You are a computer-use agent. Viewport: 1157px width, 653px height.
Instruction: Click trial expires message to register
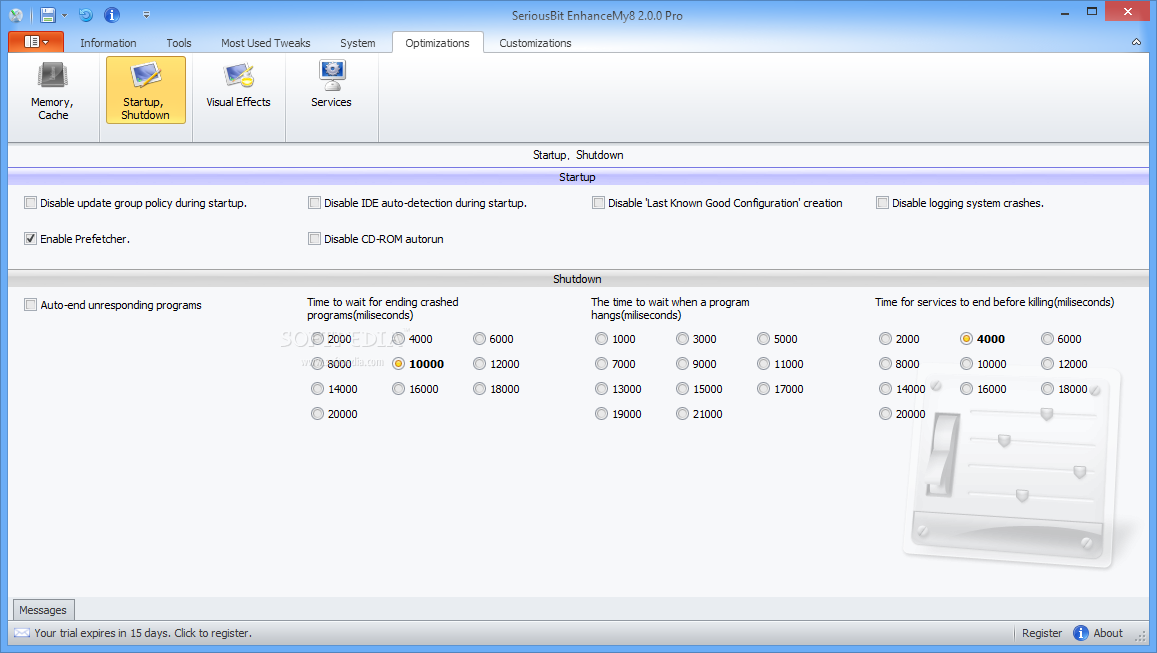143,633
